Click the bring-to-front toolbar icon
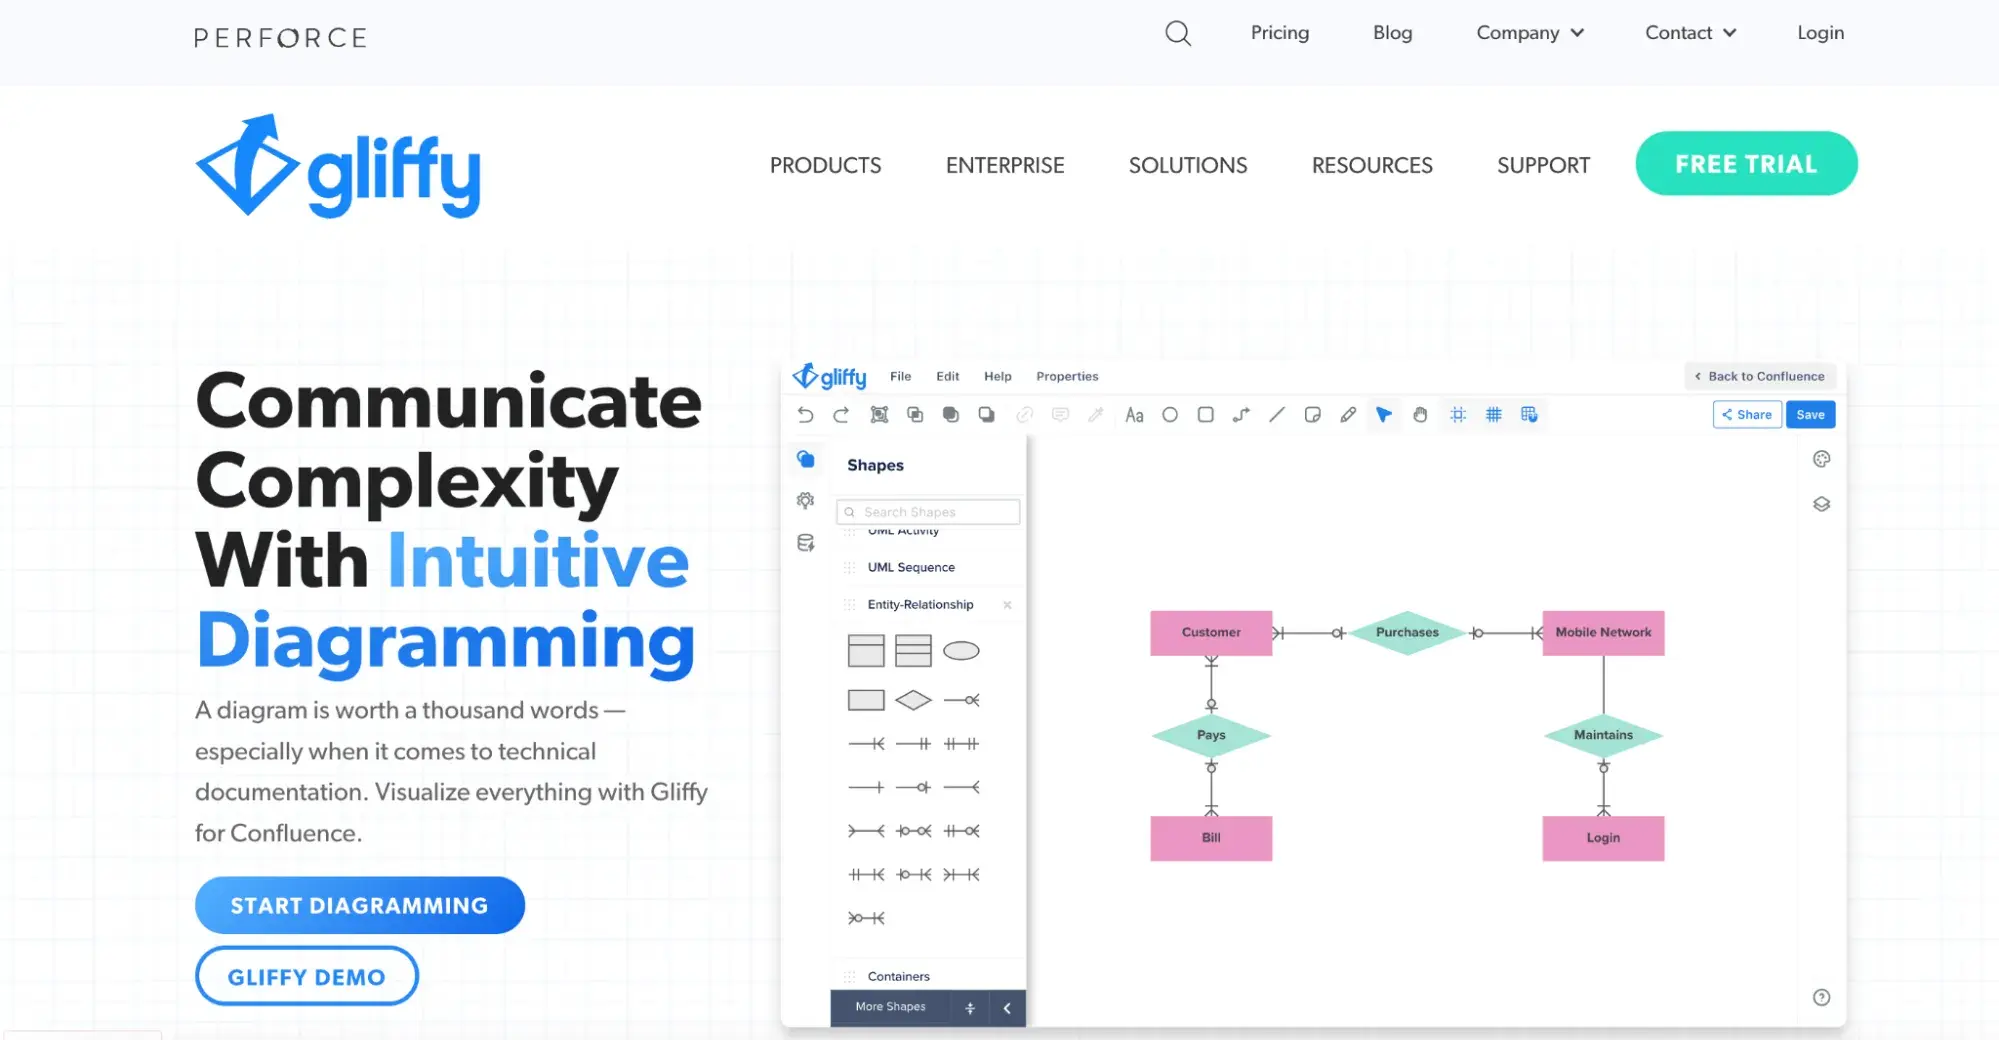This screenshot has height=1041, width=1999. (951, 415)
